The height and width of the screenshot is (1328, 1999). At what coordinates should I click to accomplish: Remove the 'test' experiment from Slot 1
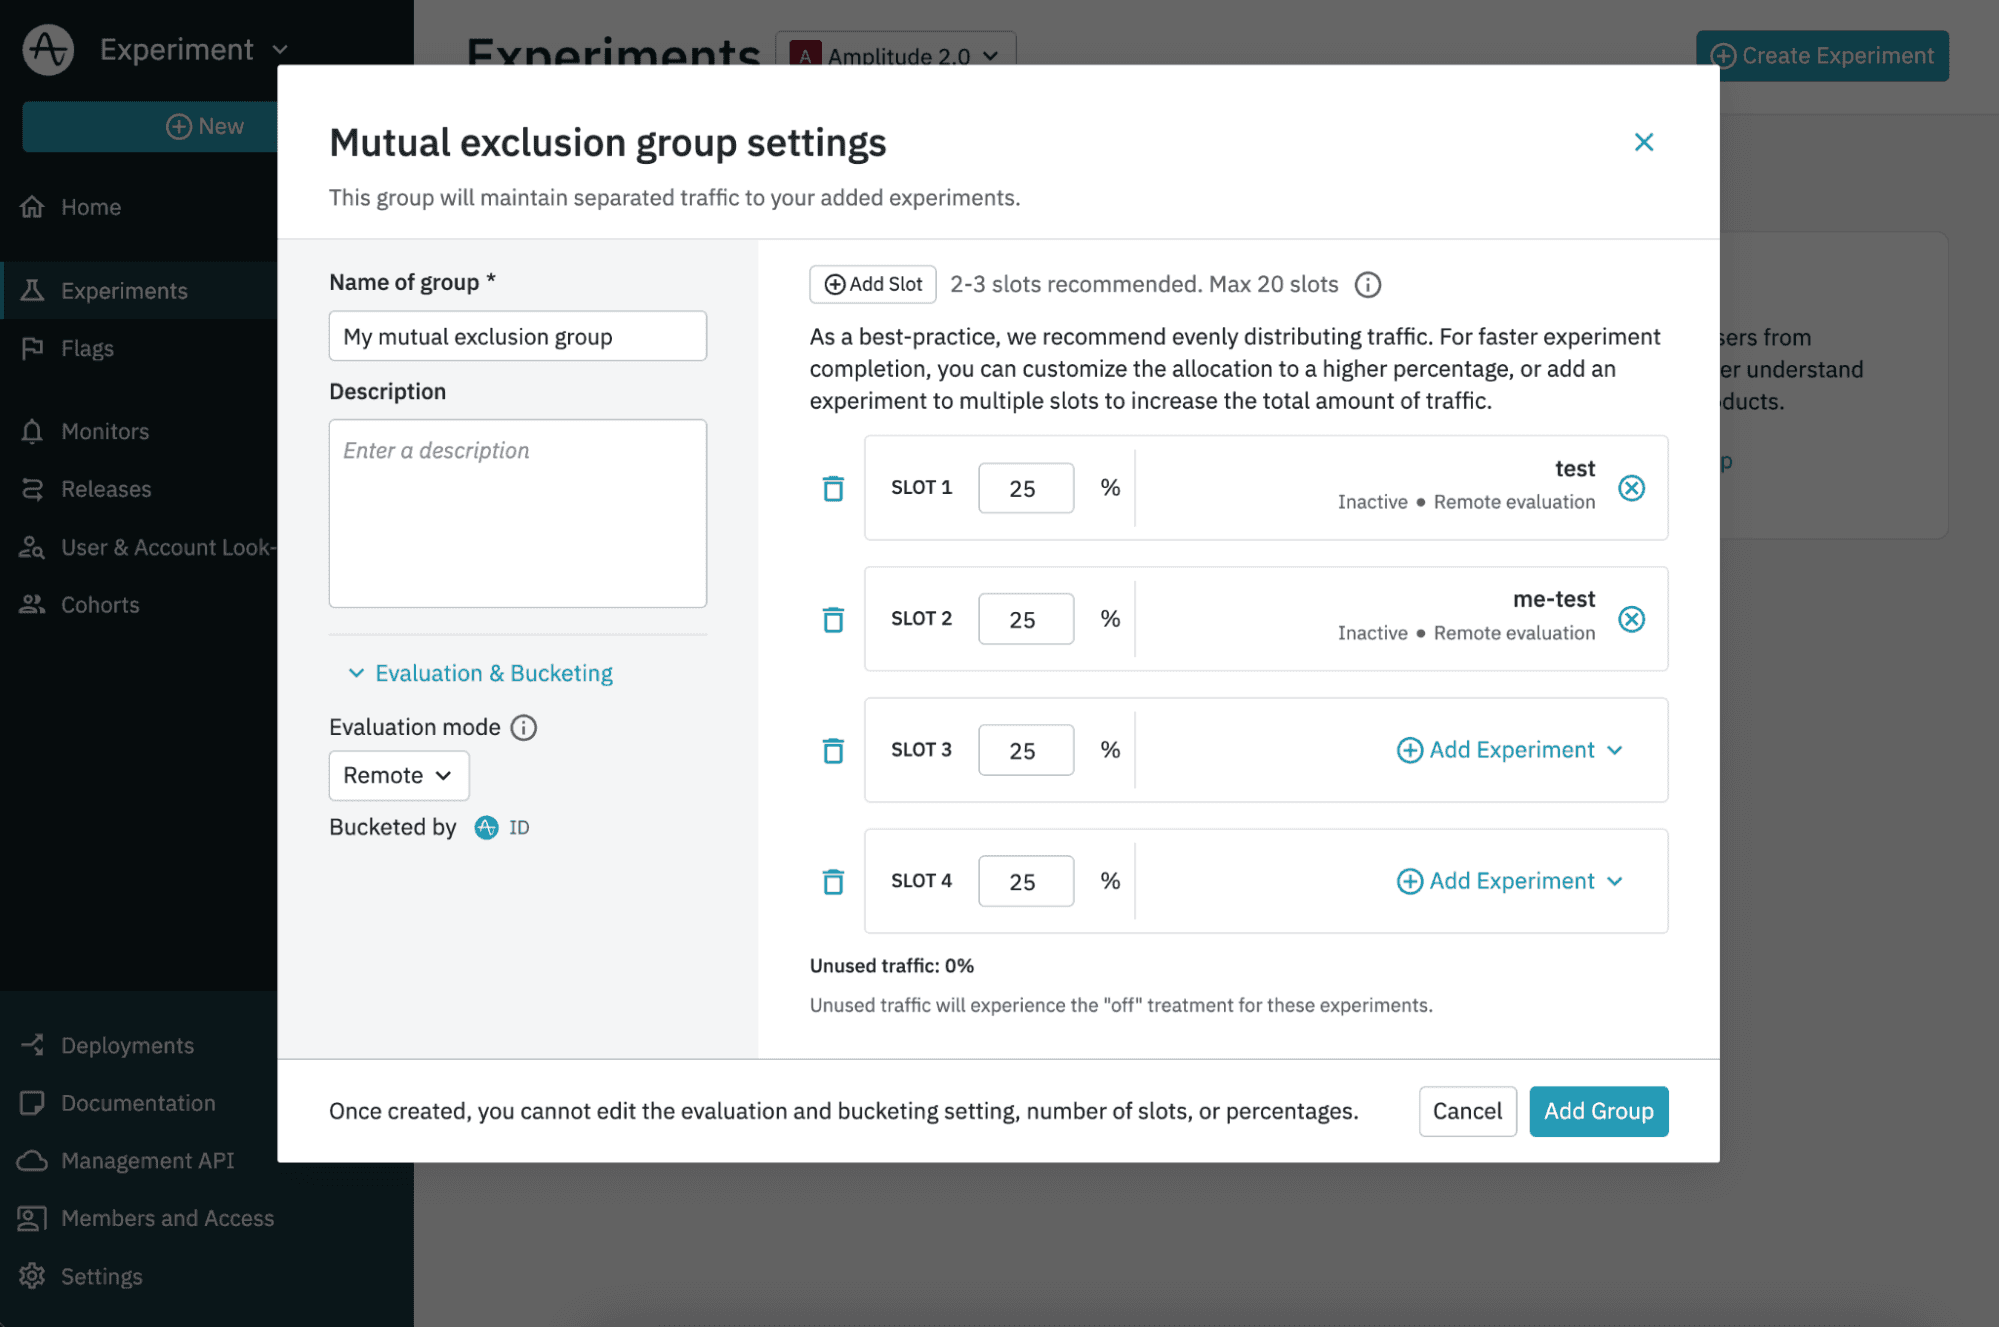pyautogui.click(x=1631, y=488)
